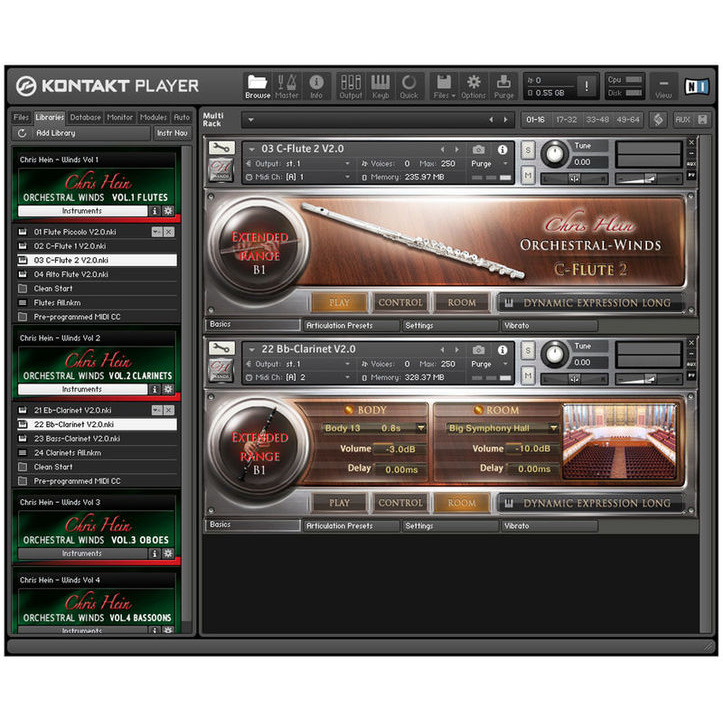723x723 pixels.
Task: Click the panic exclamation button
Action: pyautogui.click(x=587, y=86)
